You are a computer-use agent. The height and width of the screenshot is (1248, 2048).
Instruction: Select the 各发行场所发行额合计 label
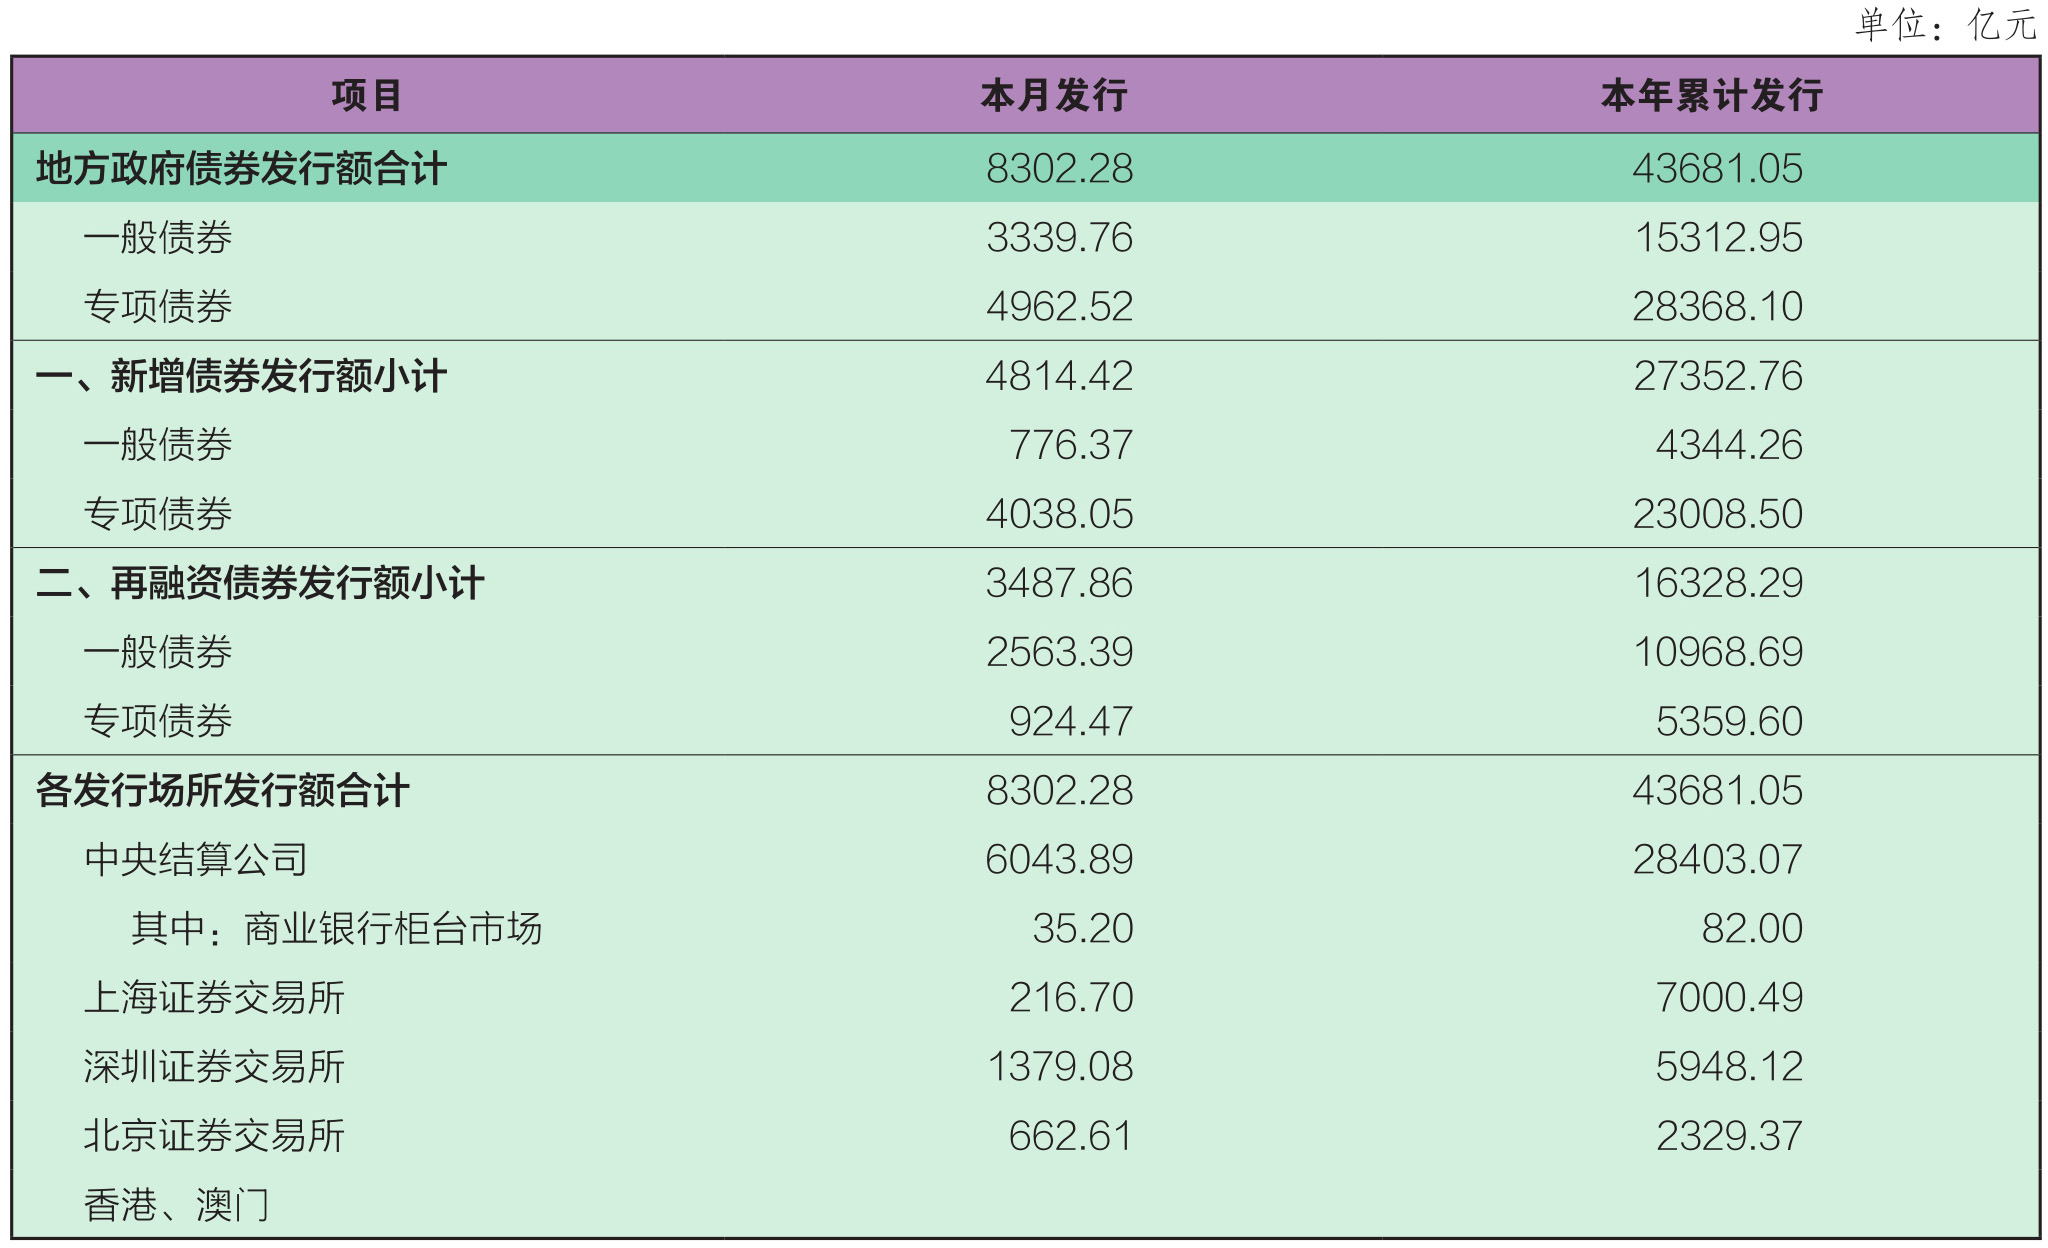[222, 791]
